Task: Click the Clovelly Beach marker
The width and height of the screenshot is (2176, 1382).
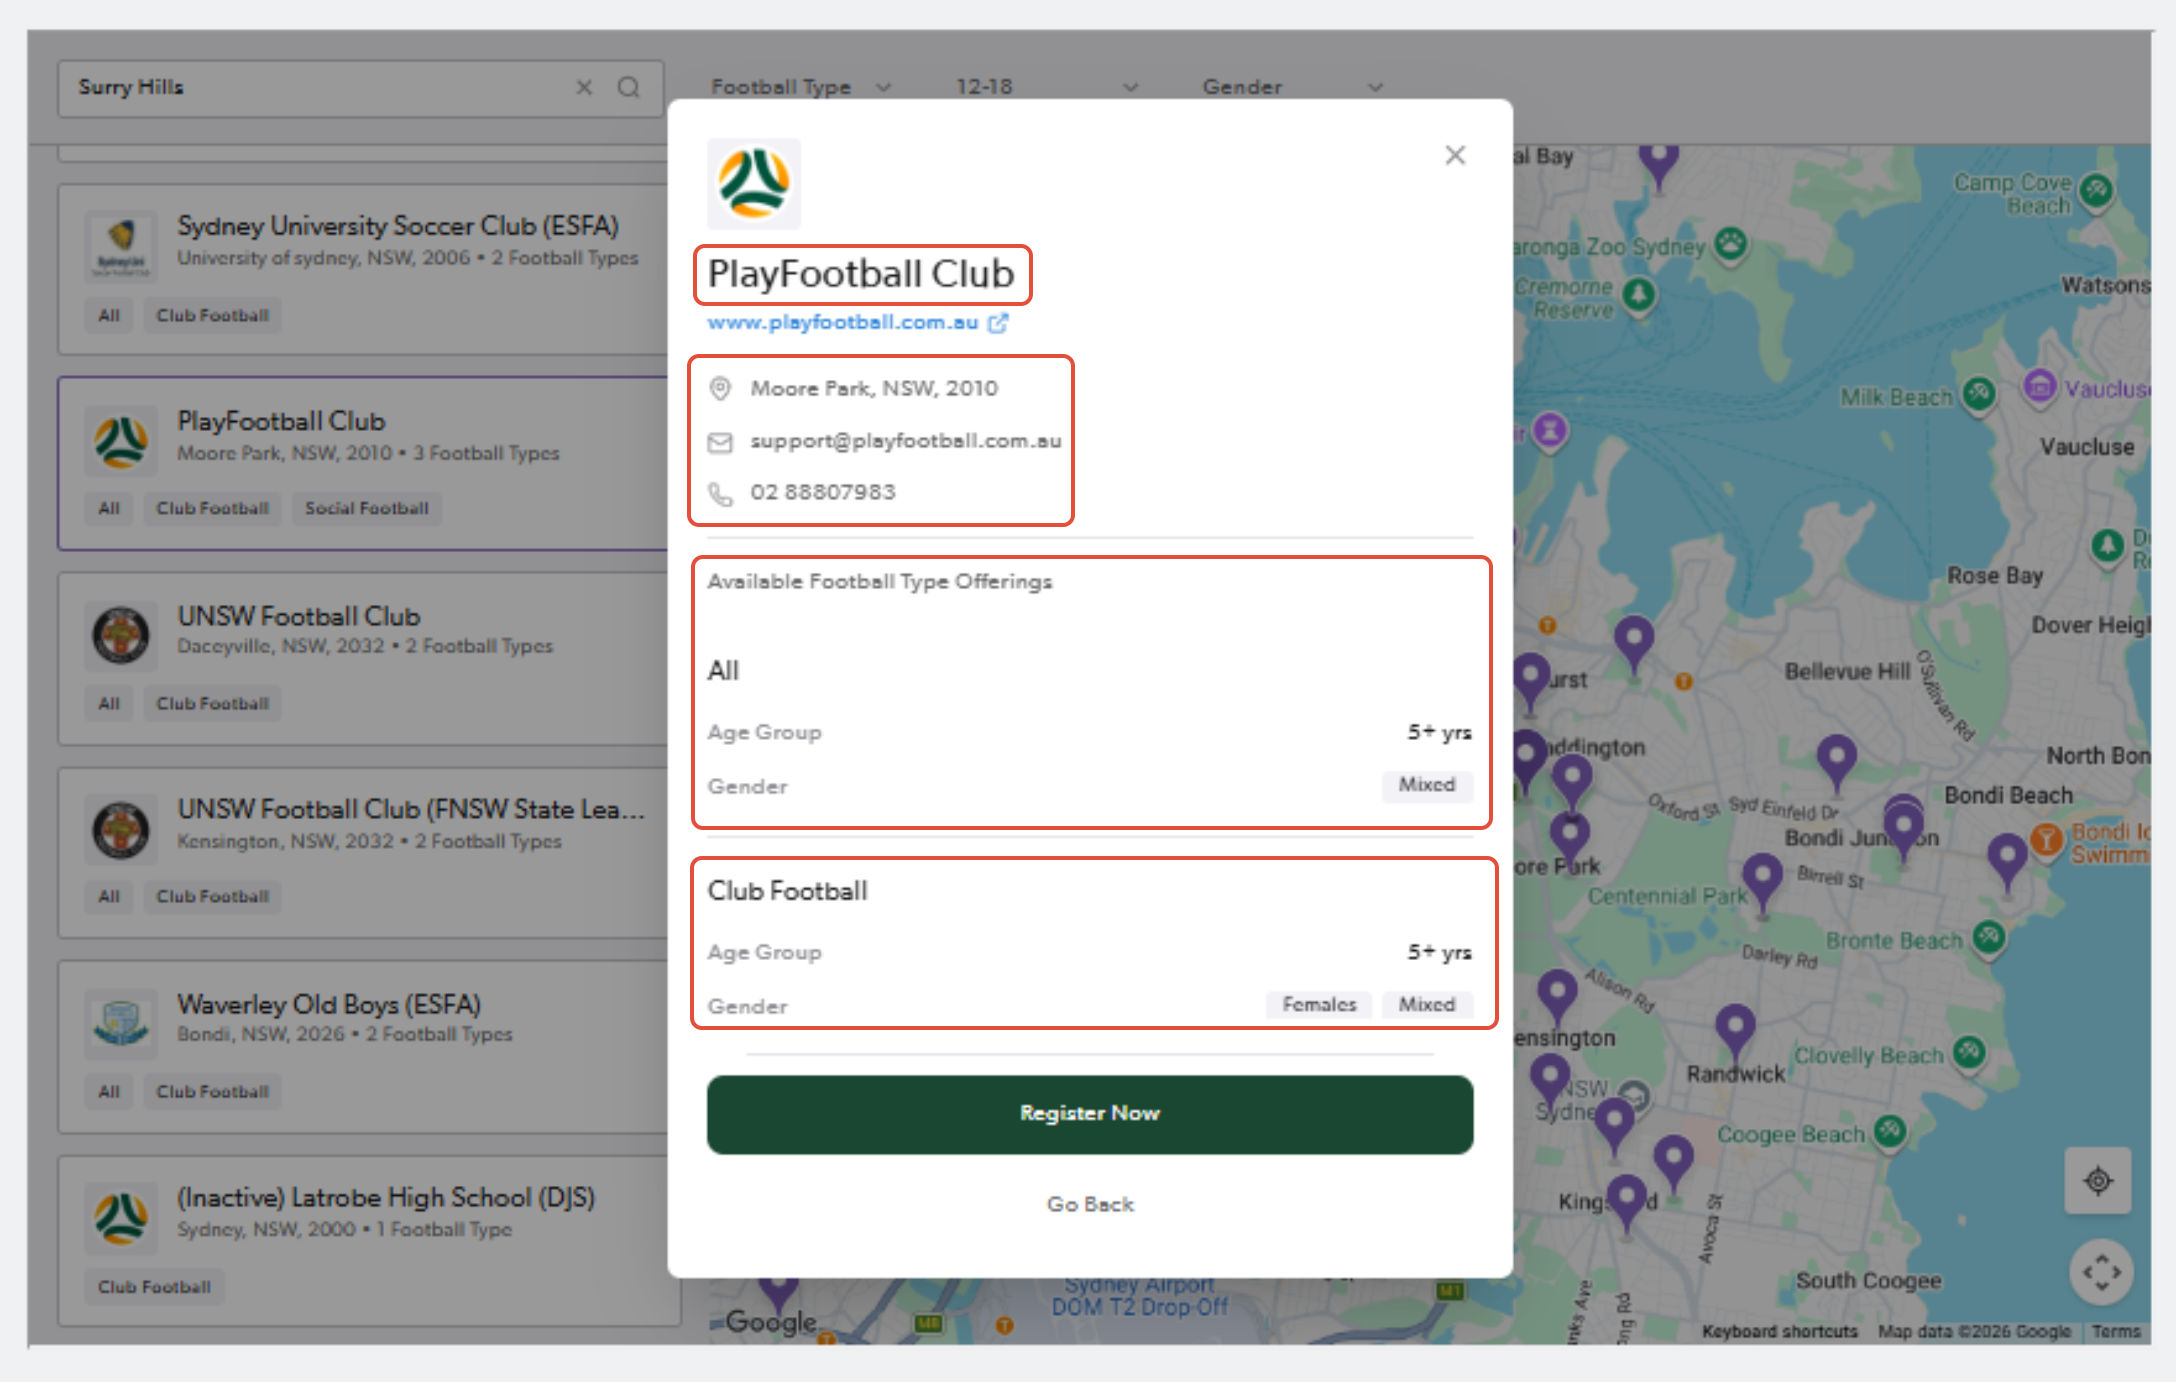Action: 1969,1052
